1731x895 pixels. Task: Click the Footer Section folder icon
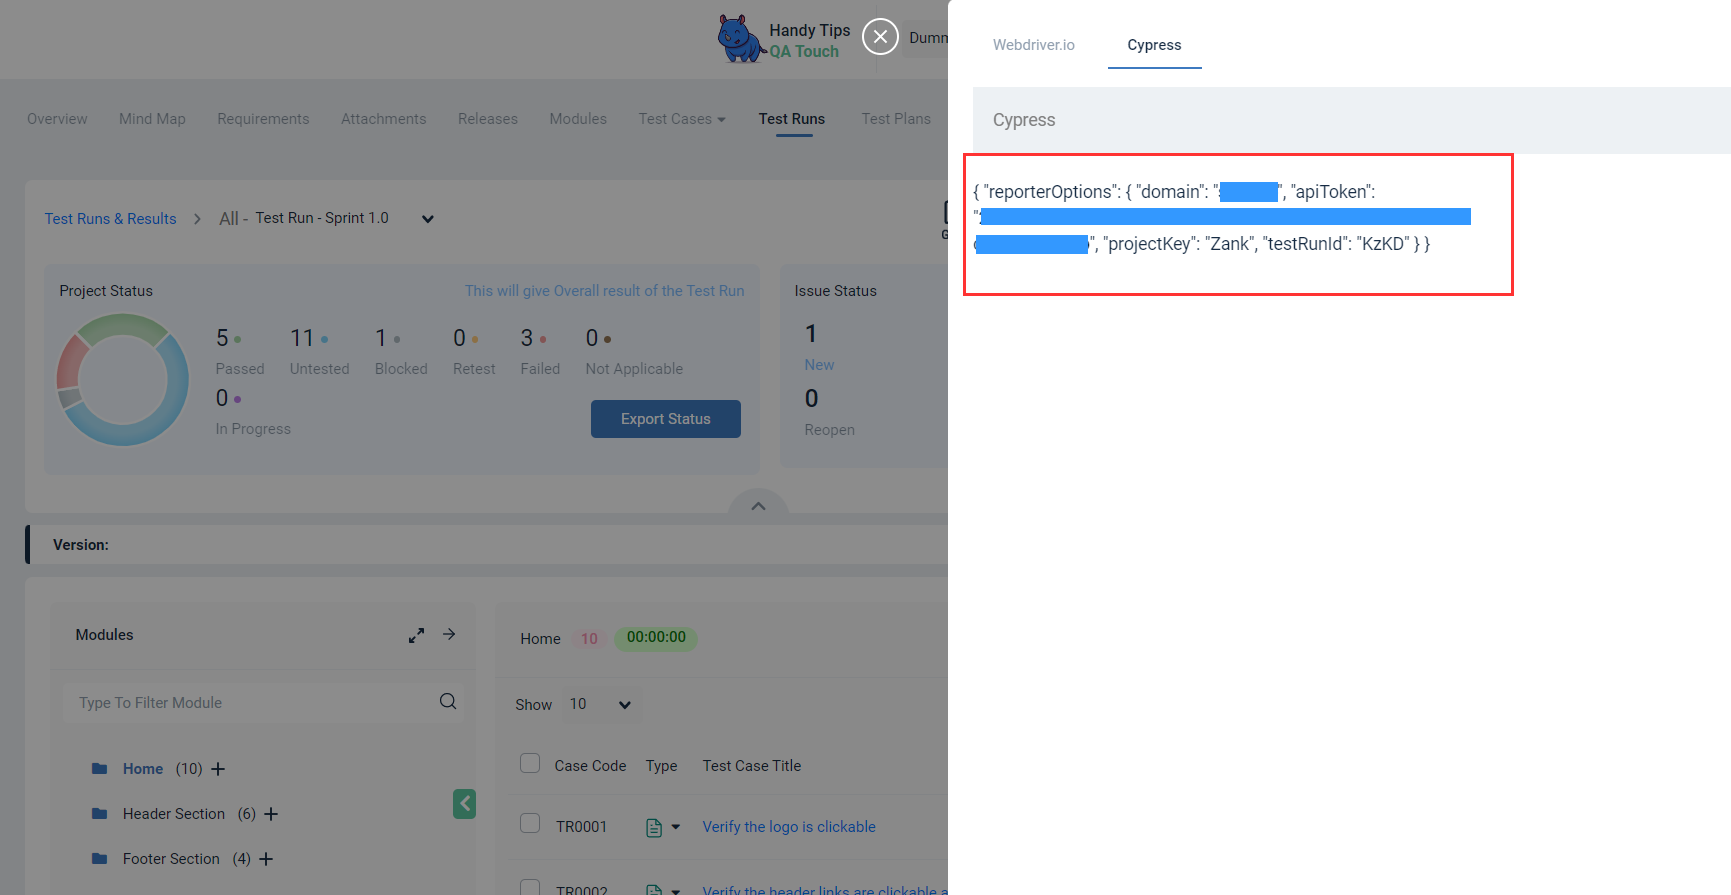coord(99,858)
